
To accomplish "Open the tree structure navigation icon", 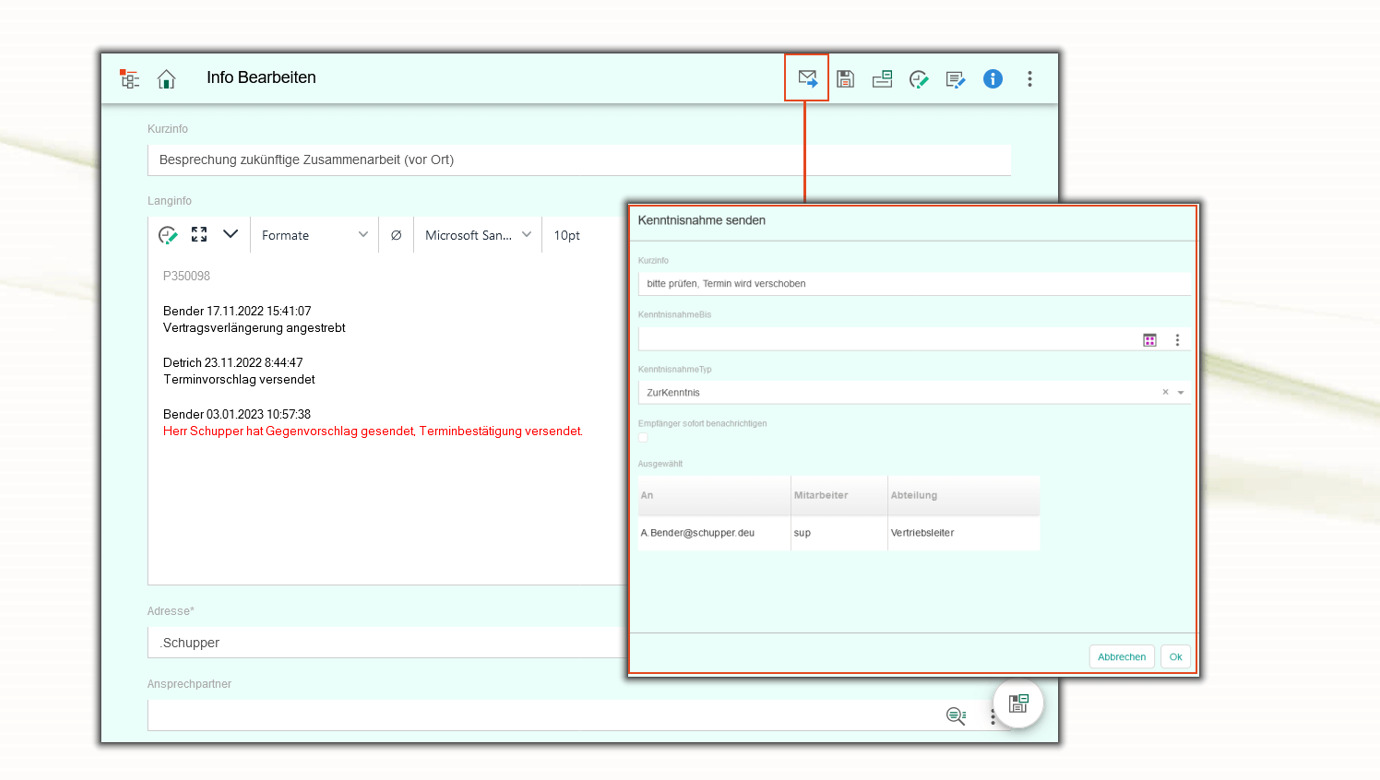I will coord(129,79).
